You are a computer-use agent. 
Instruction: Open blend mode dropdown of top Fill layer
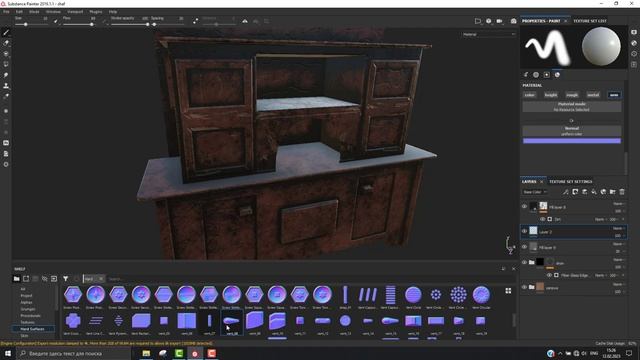619,204
